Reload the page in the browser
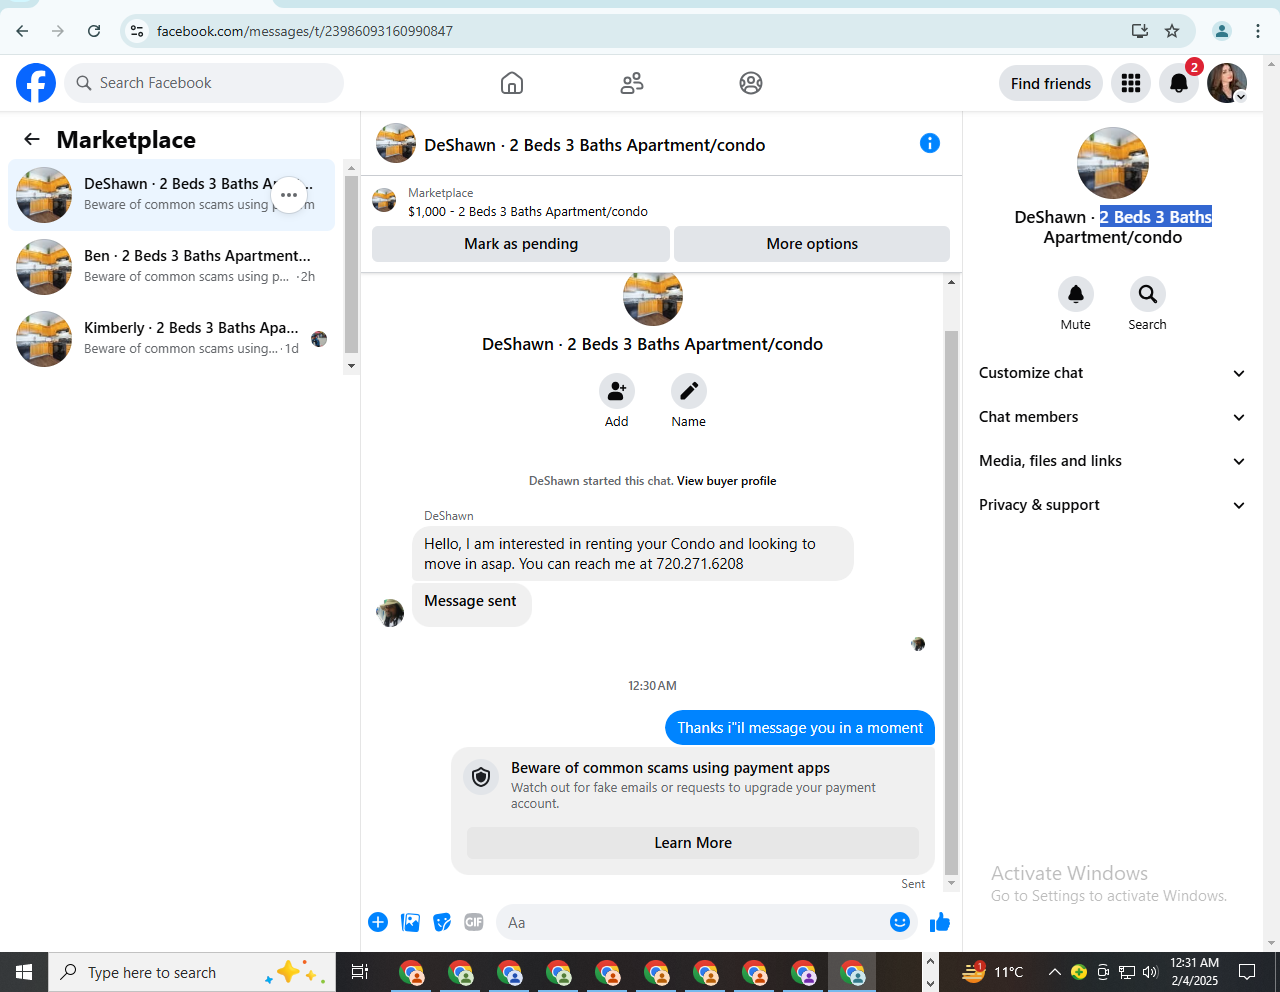 pos(94,31)
